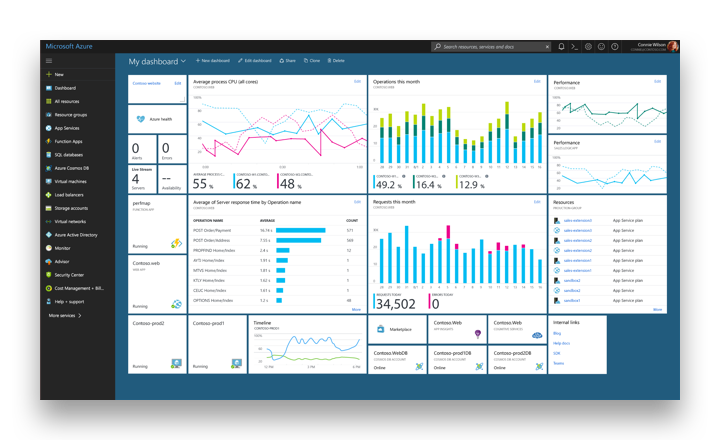The height and width of the screenshot is (440, 720).
Task: Open the Alerts count tile
Action: click(142, 149)
